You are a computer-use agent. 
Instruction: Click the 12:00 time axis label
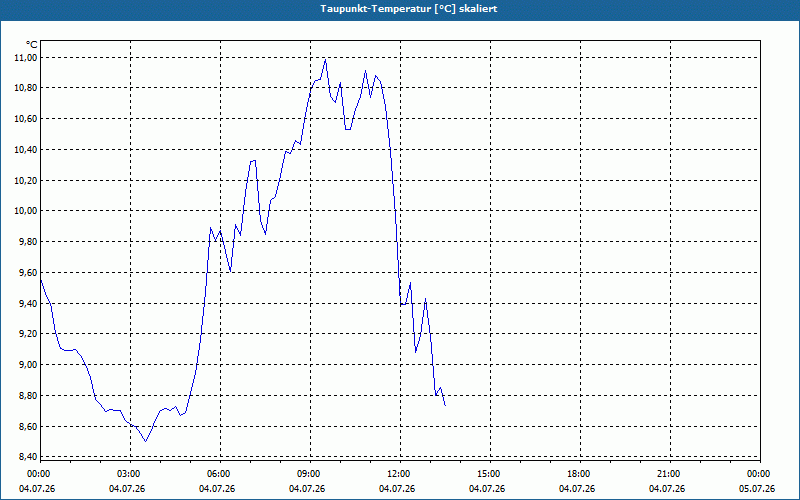tap(400, 474)
